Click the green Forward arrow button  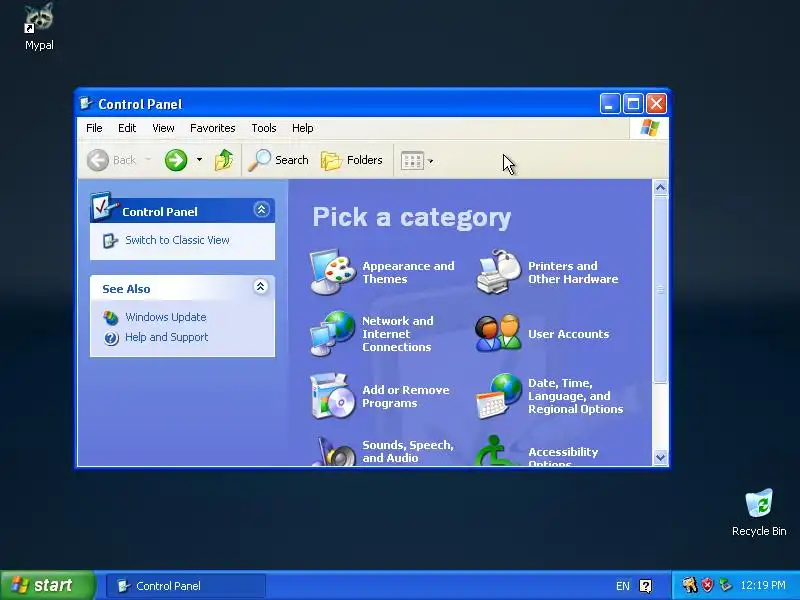176,160
